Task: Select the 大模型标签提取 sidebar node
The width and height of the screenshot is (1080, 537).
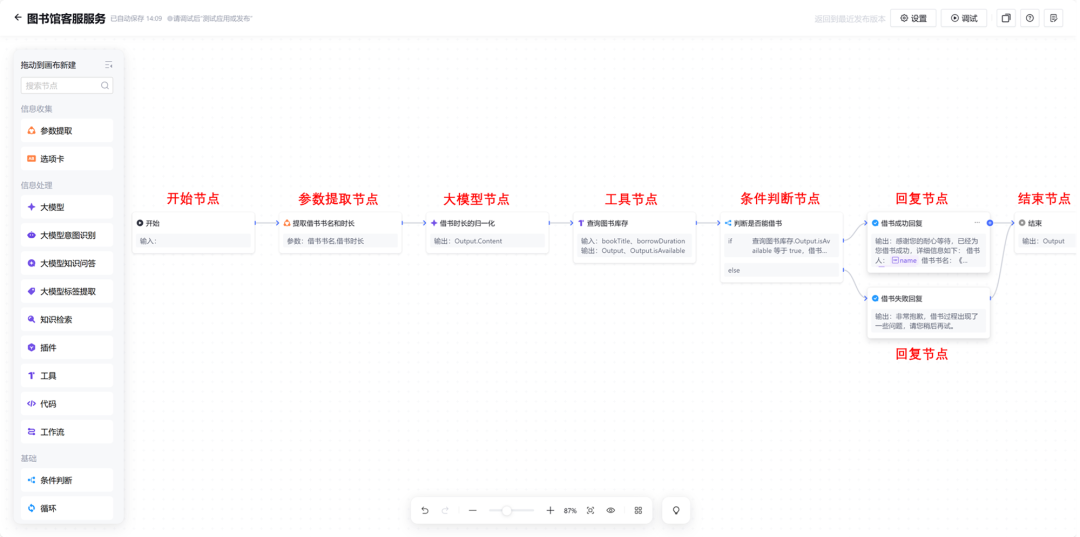Action: pos(67,291)
